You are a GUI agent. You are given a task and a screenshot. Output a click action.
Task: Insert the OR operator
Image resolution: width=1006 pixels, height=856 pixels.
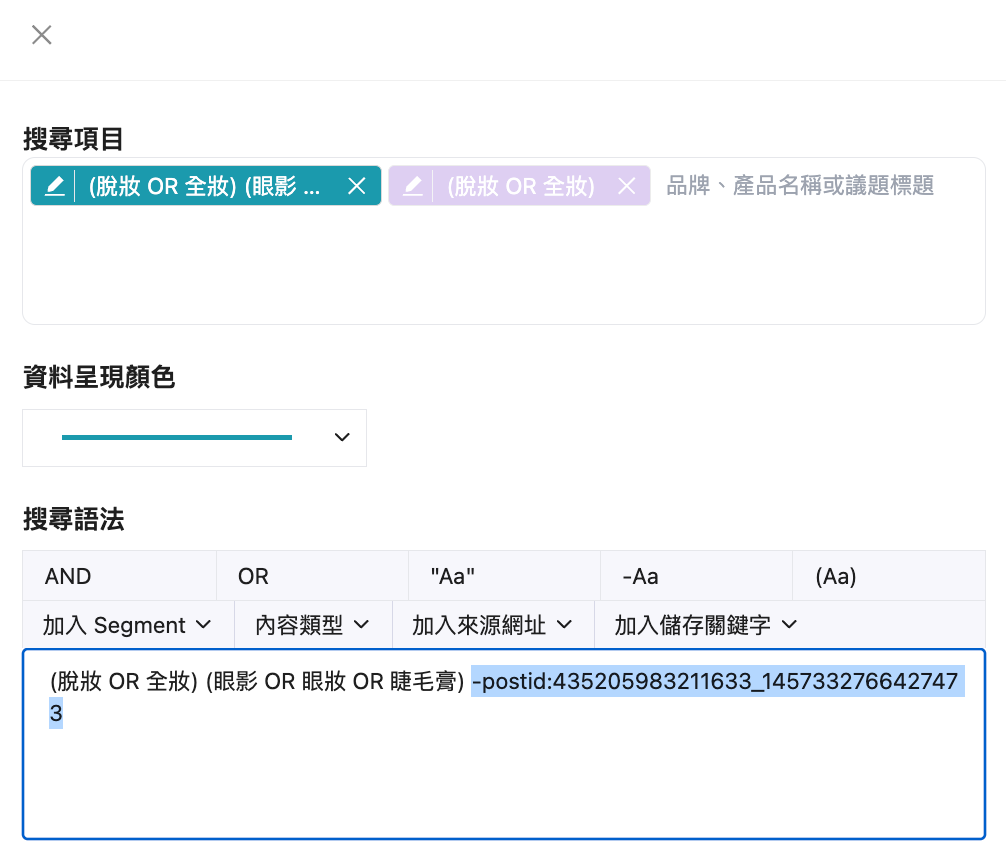coord(312,576)
